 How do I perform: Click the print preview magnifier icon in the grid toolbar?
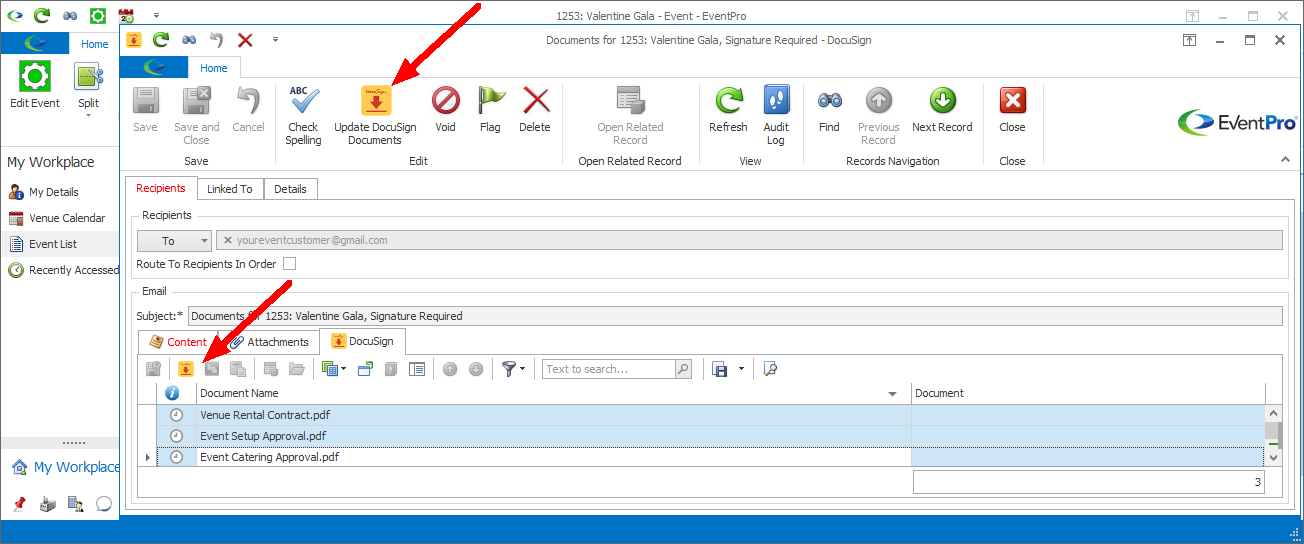pyautogui.click(x=769, y=369)
